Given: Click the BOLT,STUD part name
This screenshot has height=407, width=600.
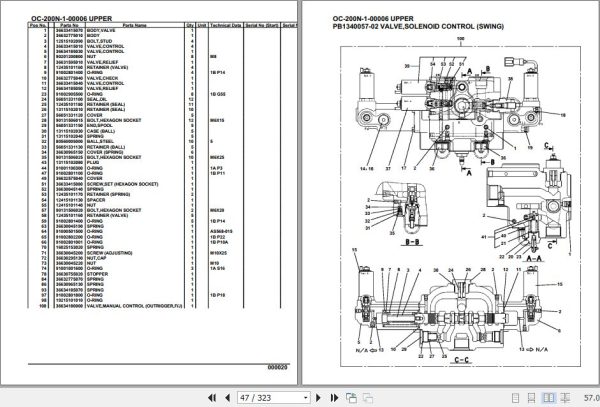Looking at the screenshot, I should pos(99,41).
